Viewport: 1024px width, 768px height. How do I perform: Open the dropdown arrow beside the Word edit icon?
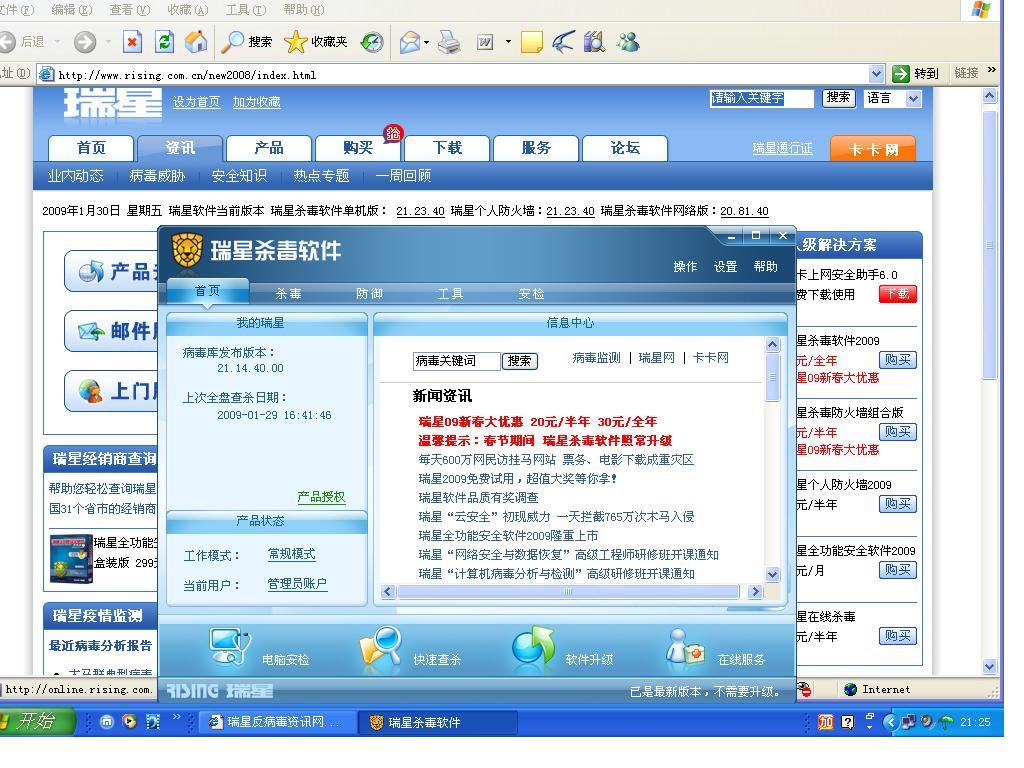(508, 42)
